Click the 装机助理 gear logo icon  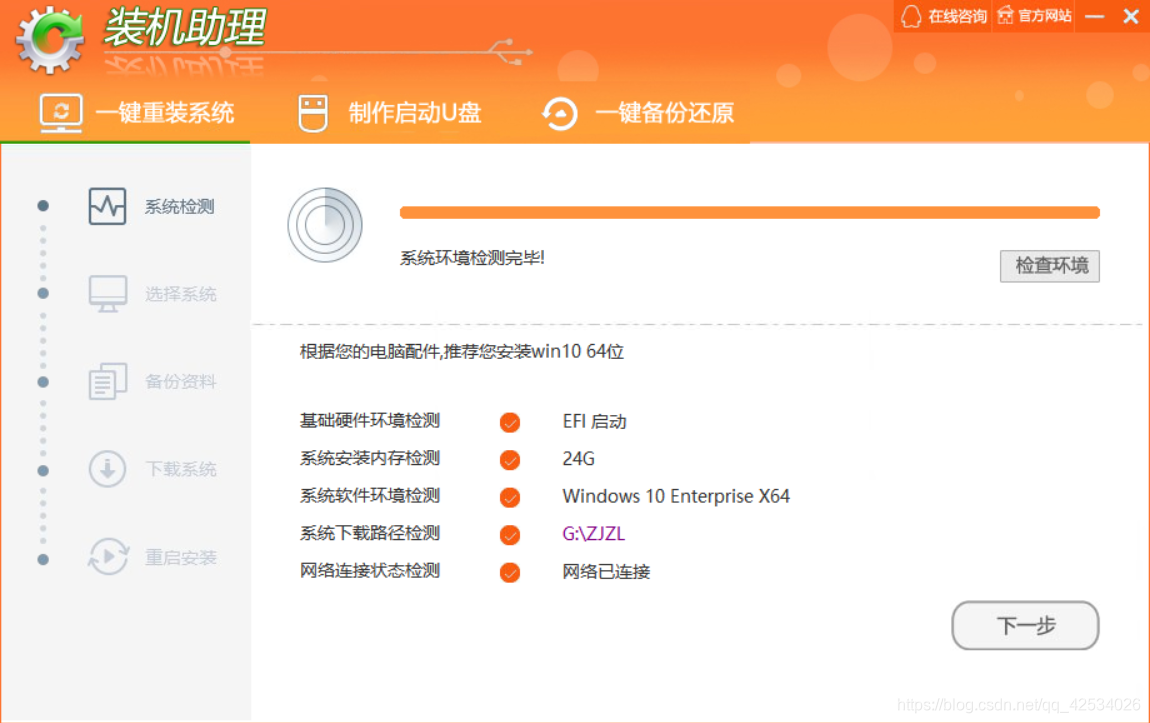pos(50,40)
